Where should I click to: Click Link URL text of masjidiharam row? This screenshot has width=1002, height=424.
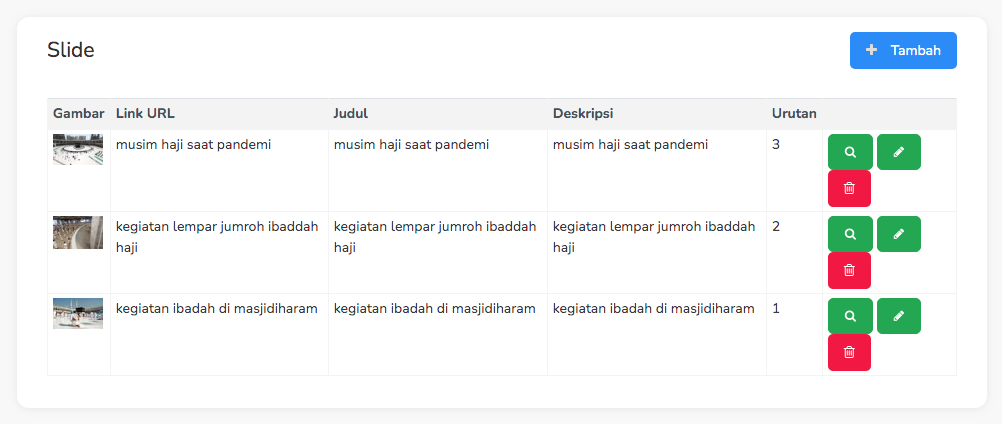coord(216,308)
